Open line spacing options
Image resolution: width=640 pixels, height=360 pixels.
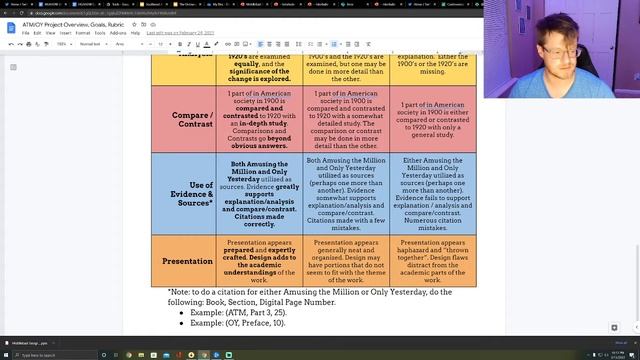[299, 44]
